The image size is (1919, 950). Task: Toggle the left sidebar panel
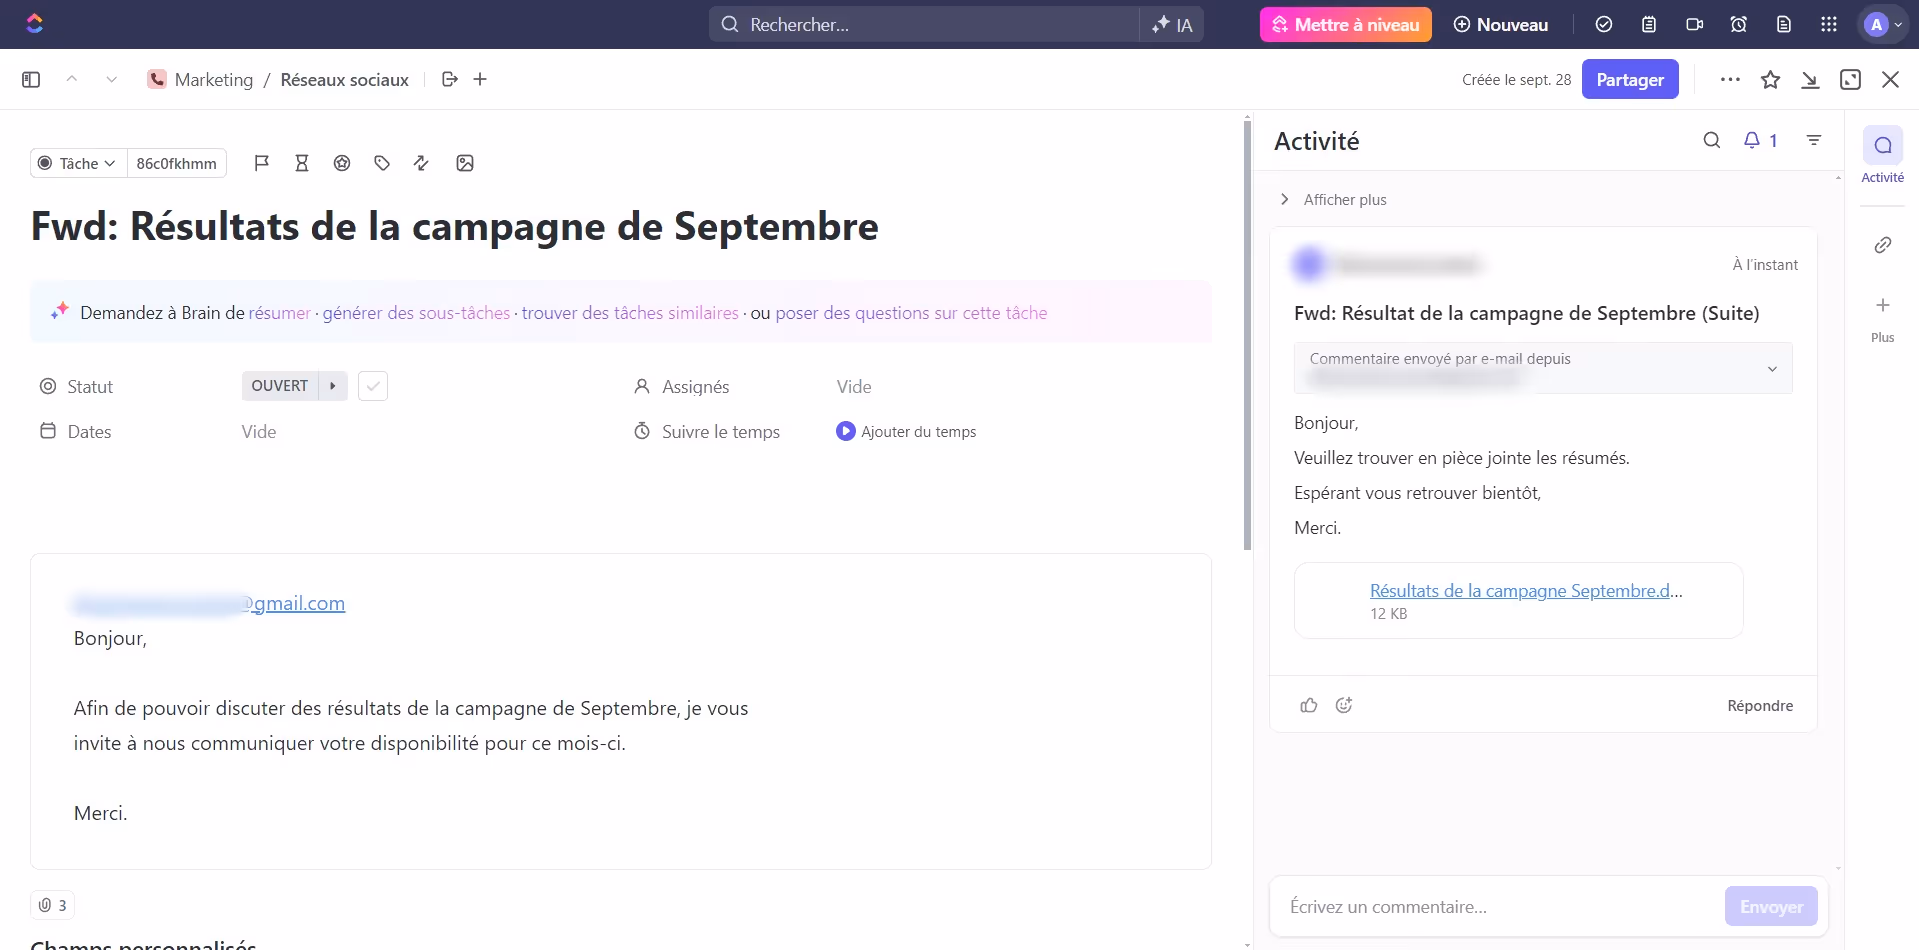pos(31,79)
